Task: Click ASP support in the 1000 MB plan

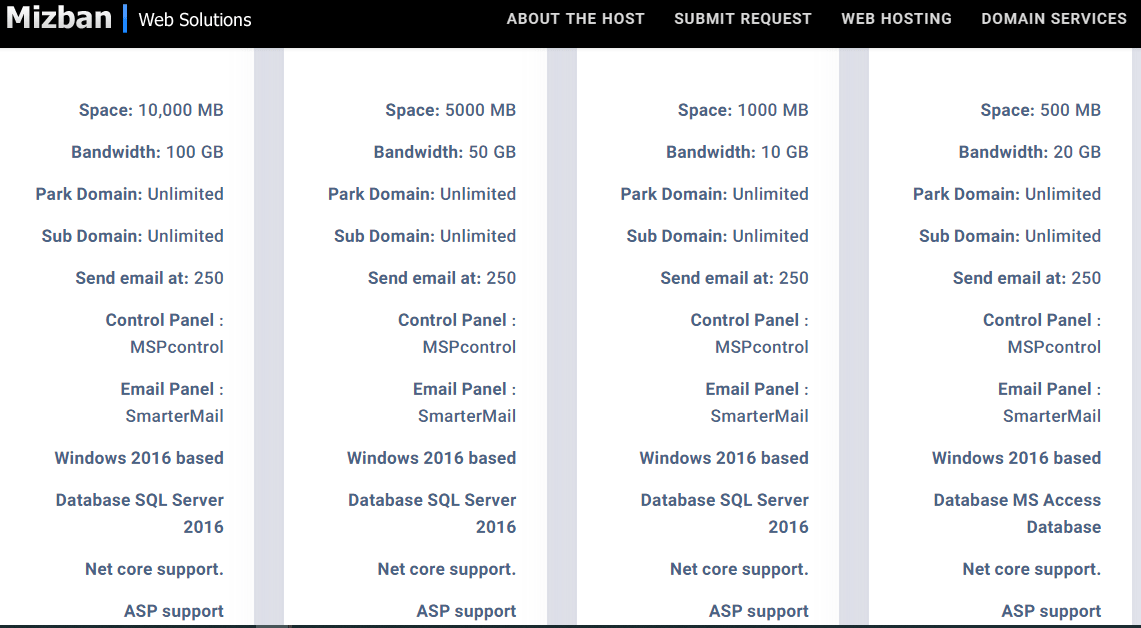Action: click(759, 611)
